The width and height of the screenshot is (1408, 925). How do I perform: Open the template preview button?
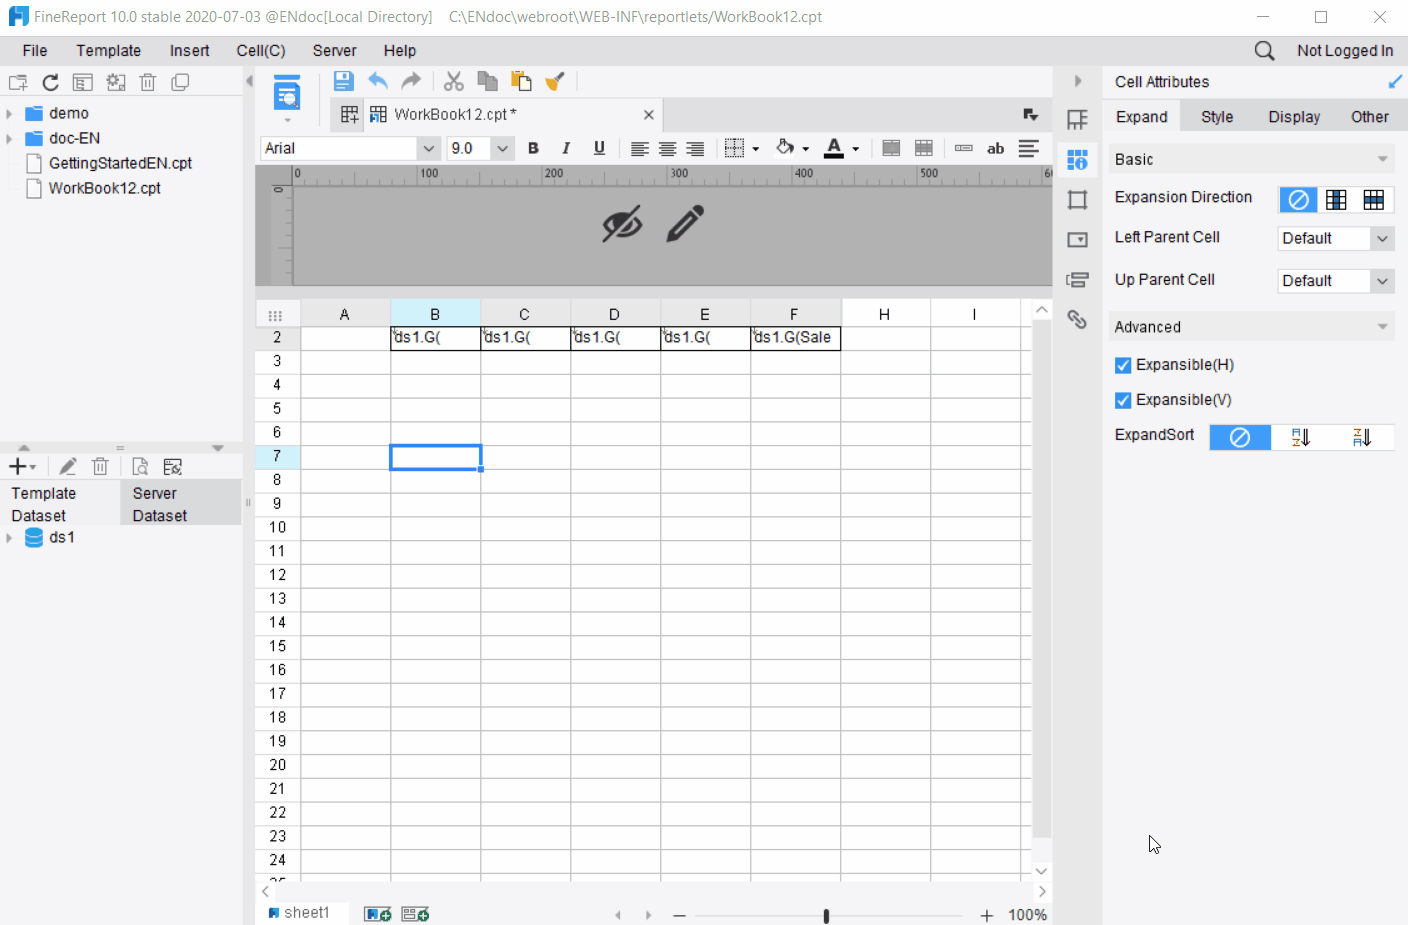[x=287, y=94]
